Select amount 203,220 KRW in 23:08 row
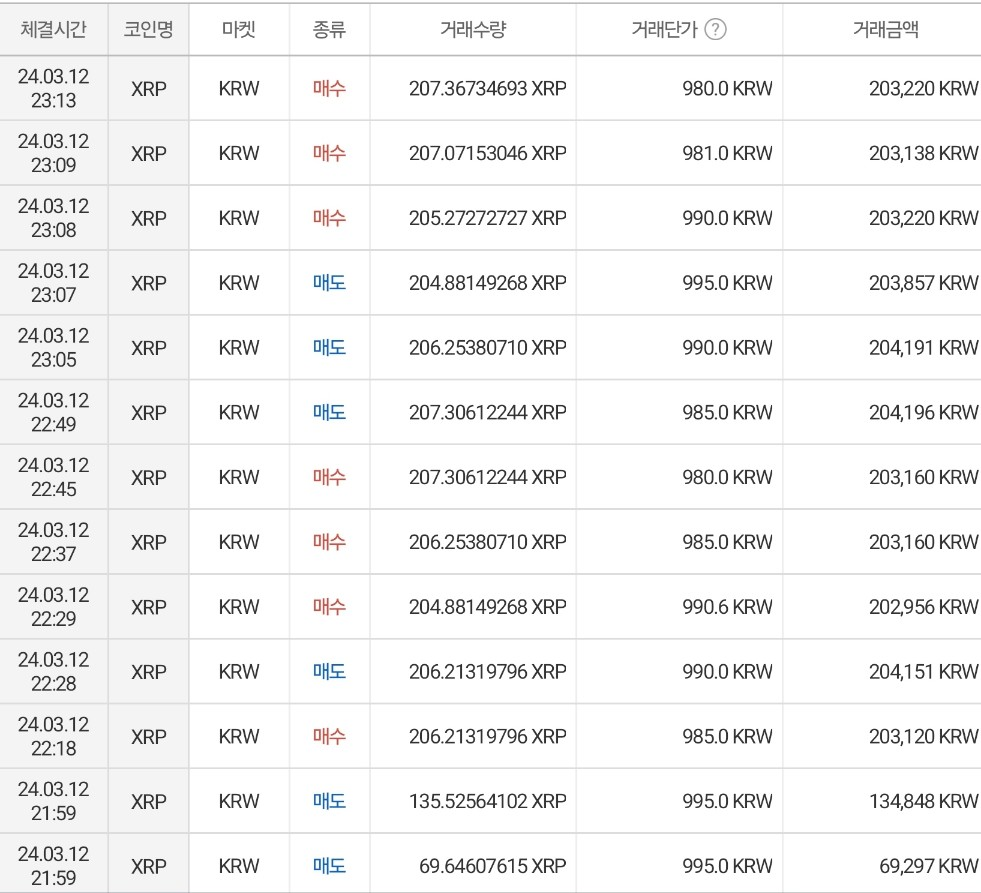This screenshot has width=981, height=893. [923, 218]
